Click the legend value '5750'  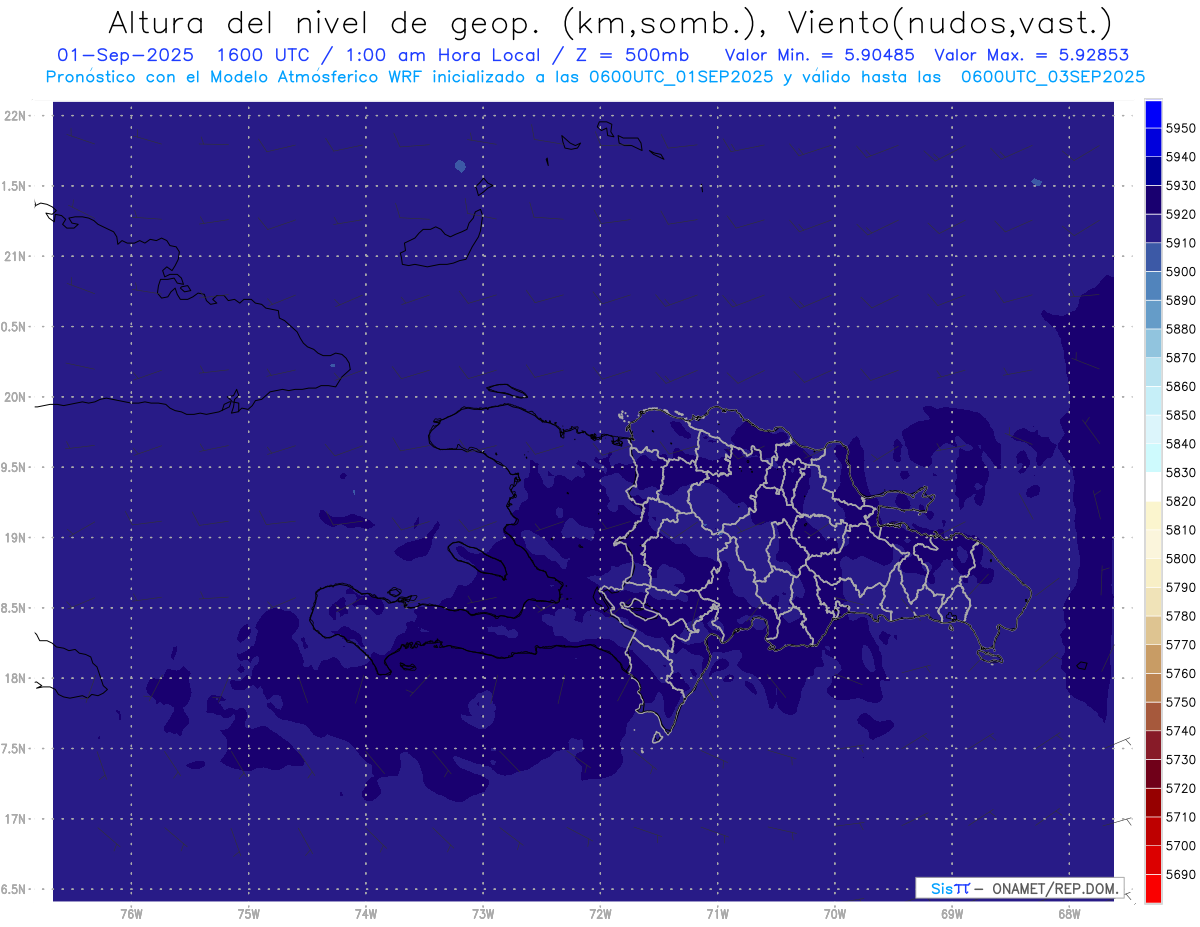[1181, 702]
